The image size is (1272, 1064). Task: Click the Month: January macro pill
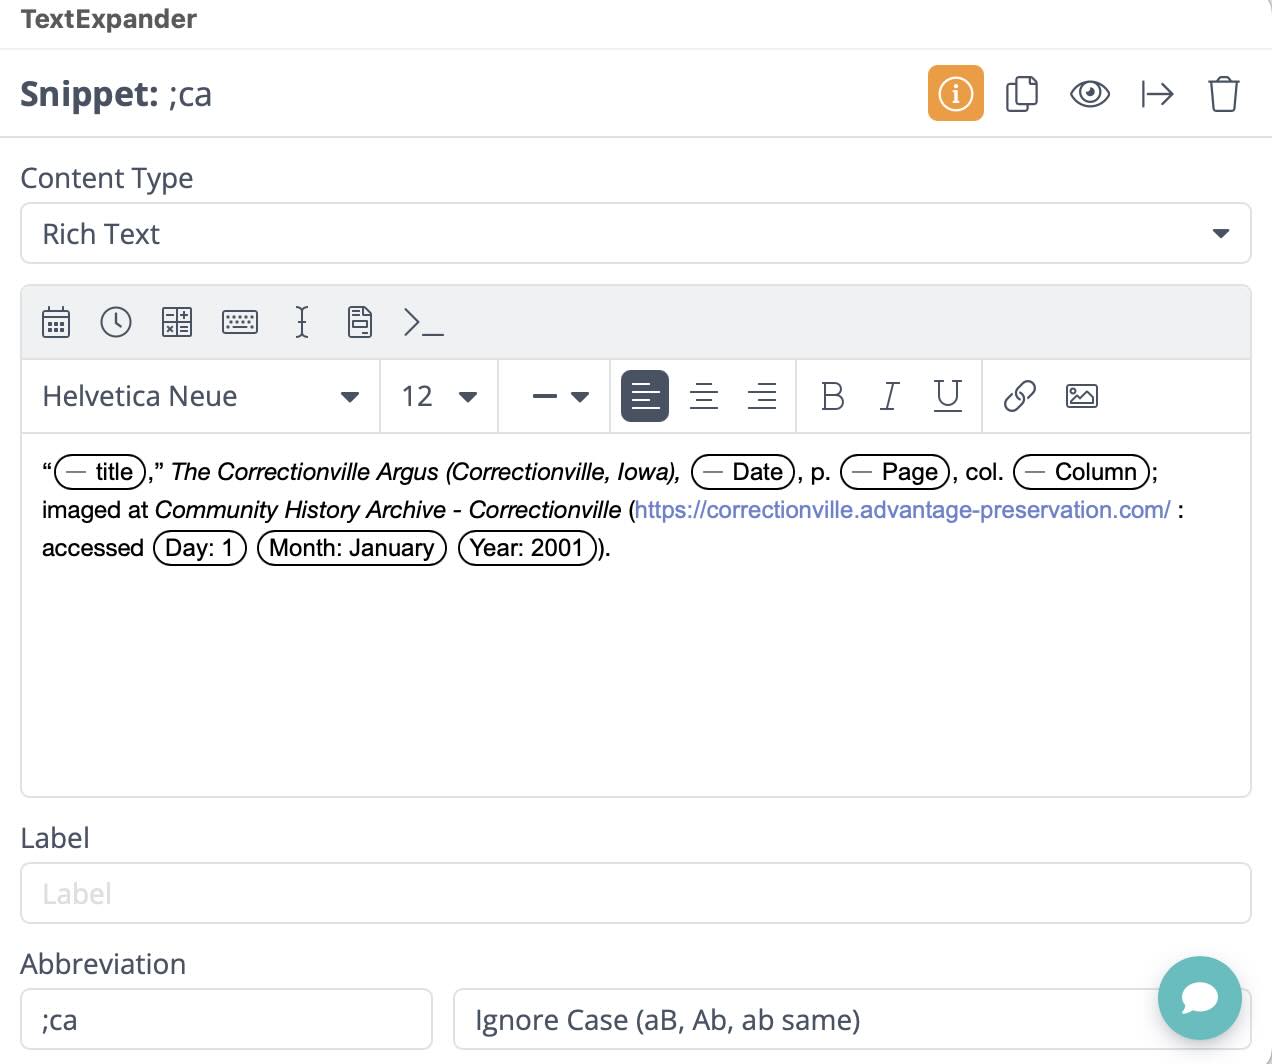pos(352,548)
